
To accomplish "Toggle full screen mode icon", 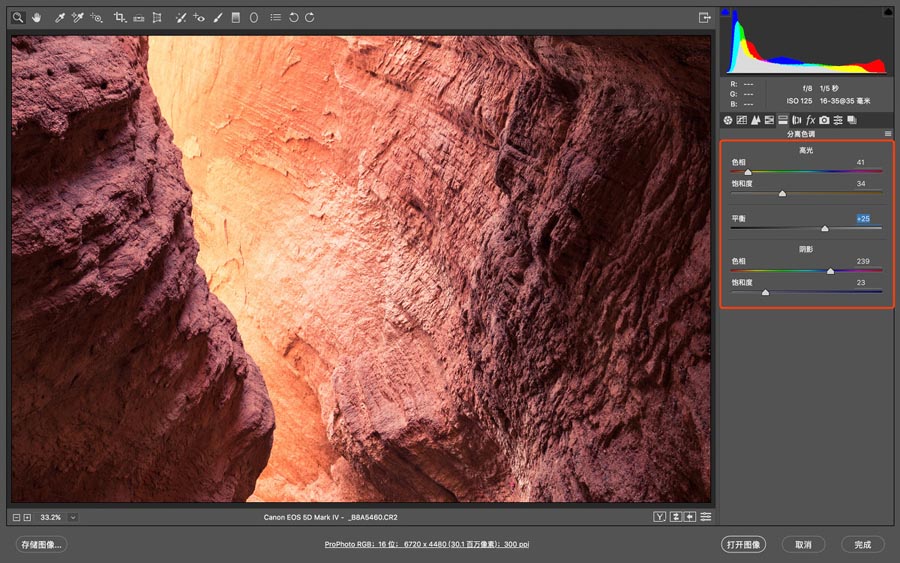I will tap(704, 17).
